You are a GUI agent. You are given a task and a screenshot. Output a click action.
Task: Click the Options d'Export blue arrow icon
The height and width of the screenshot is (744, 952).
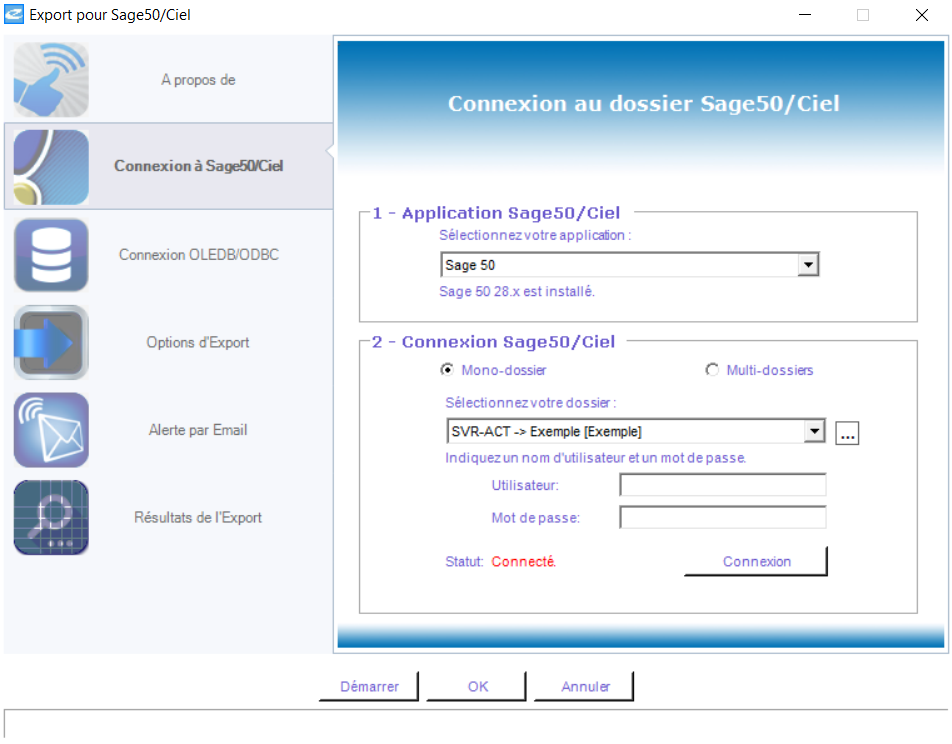(x=51, y=342)
